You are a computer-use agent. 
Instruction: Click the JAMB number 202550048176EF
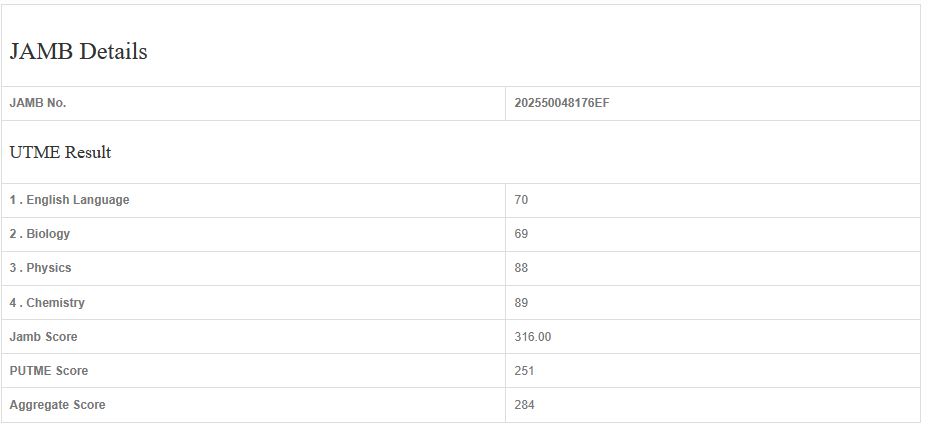(x=562, y=103)
